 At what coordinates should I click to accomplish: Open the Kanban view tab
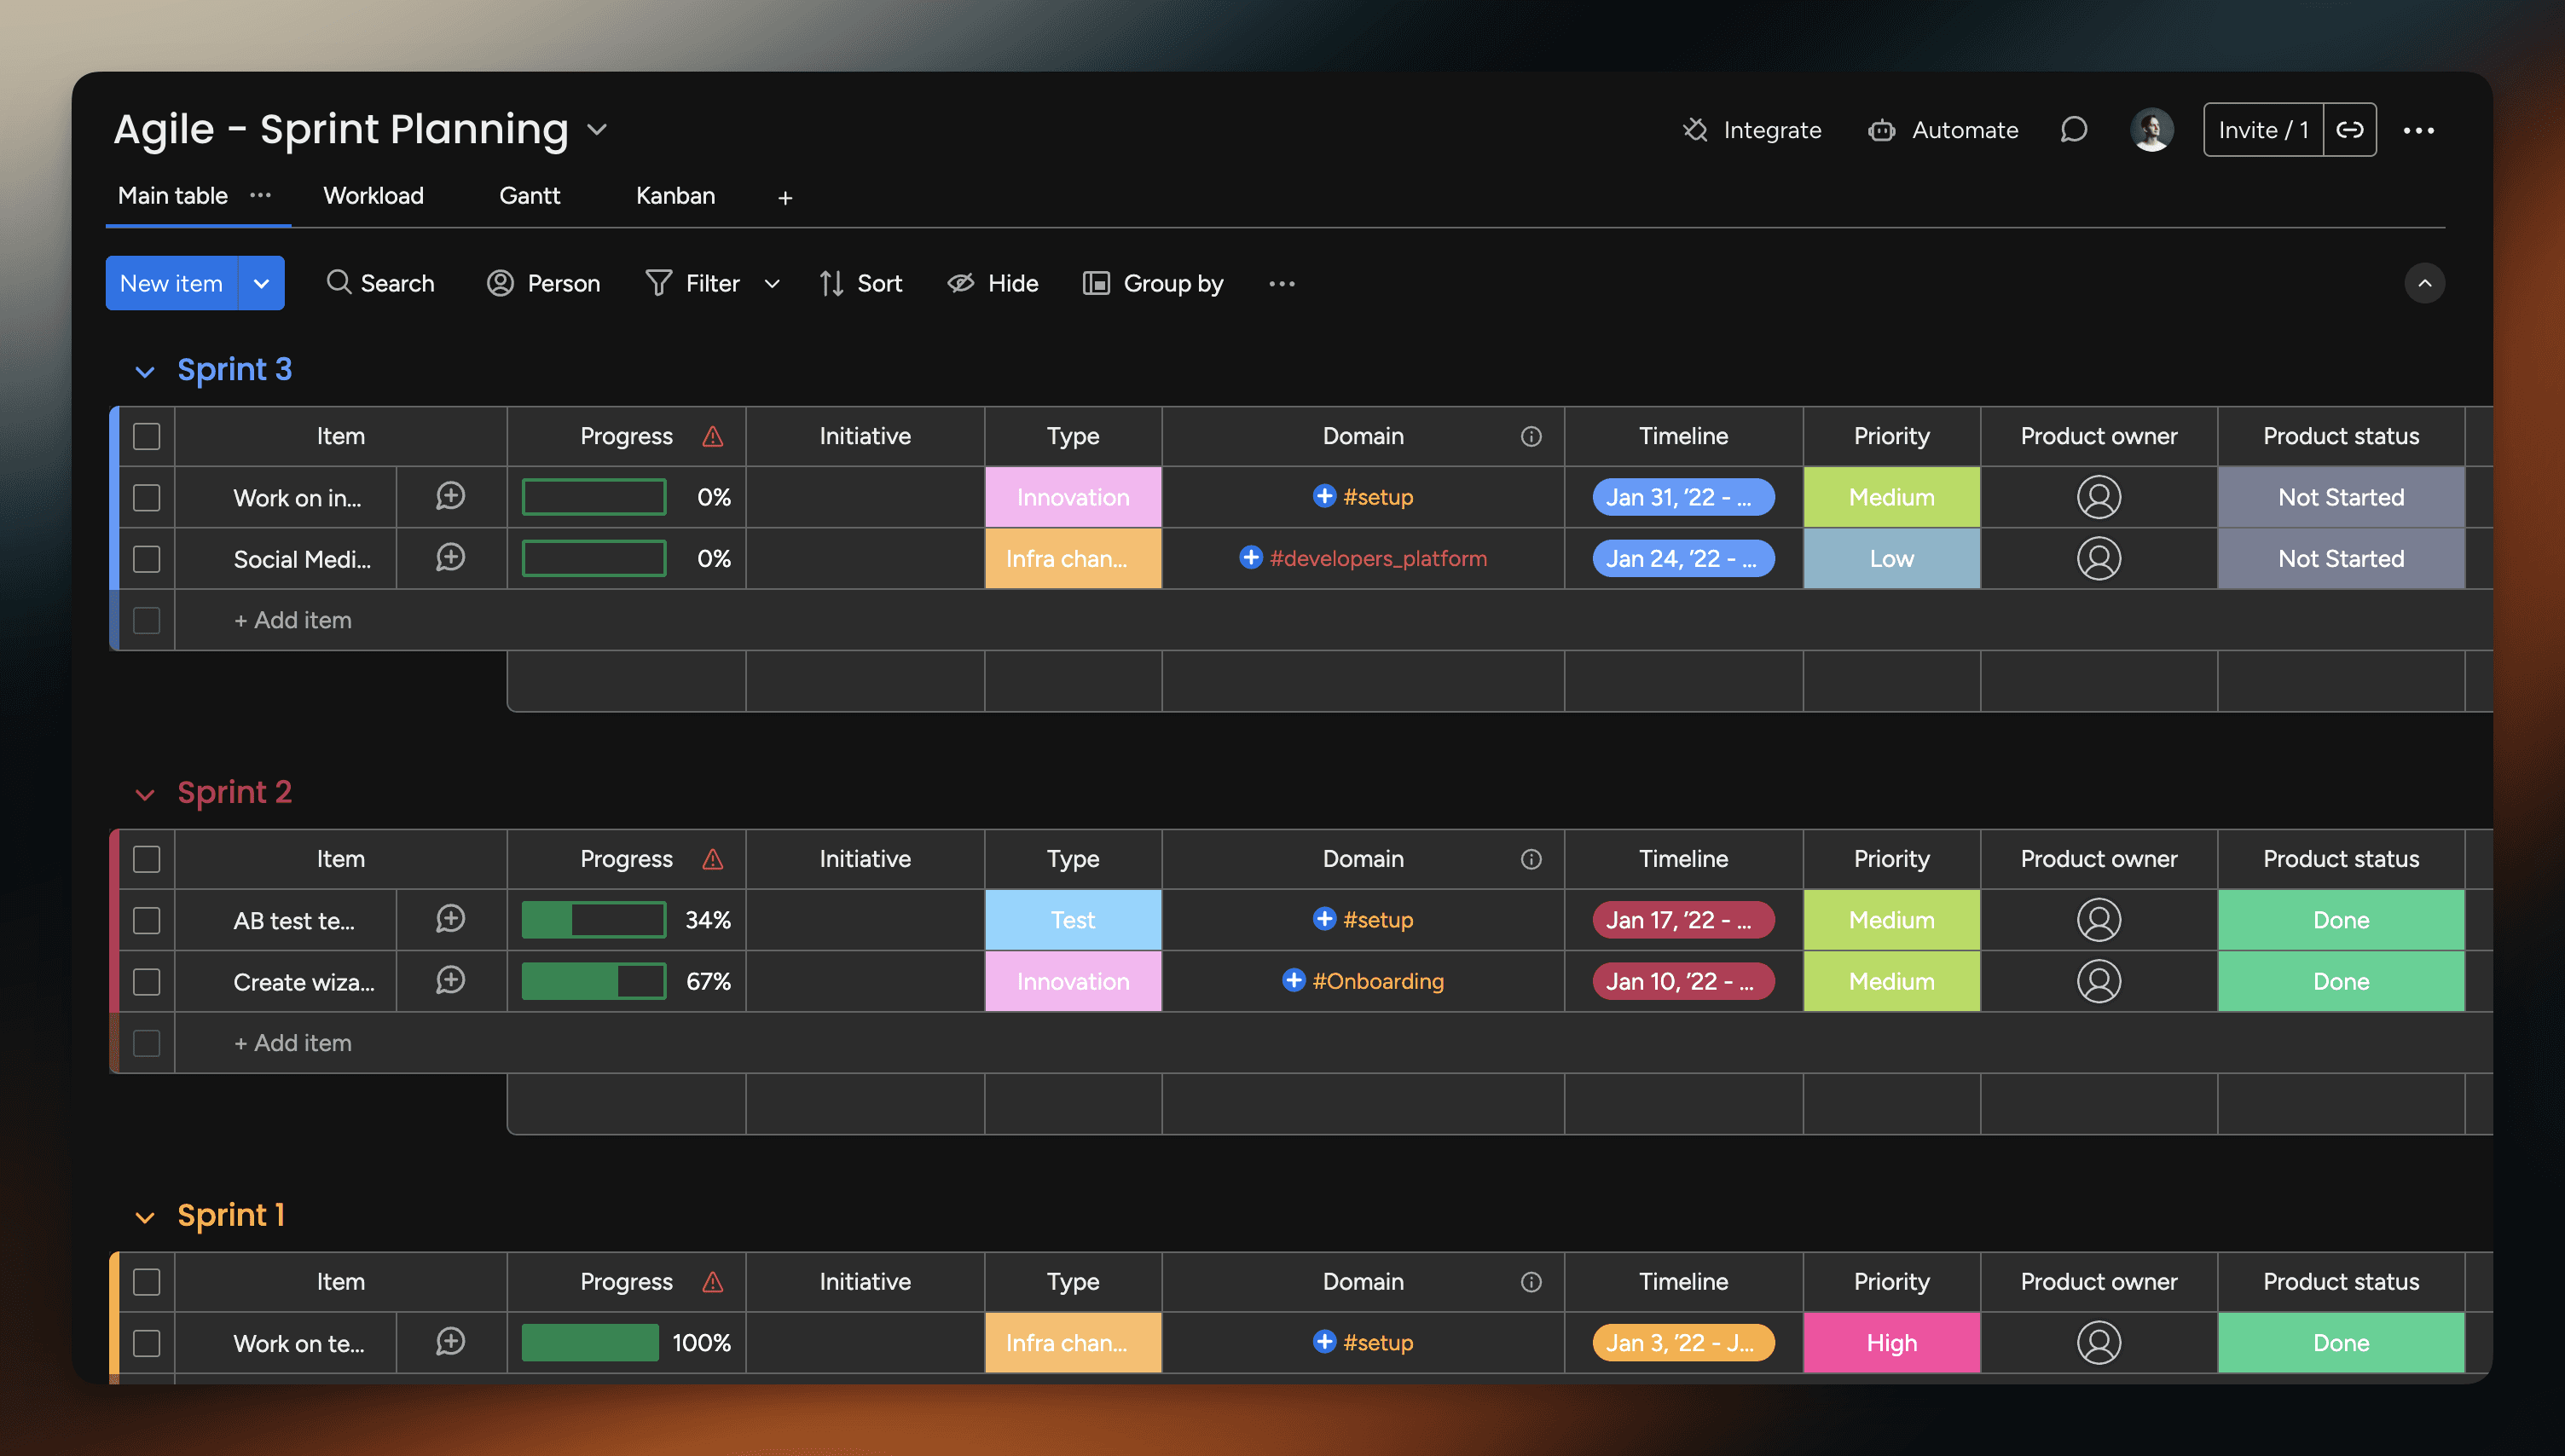675,196
